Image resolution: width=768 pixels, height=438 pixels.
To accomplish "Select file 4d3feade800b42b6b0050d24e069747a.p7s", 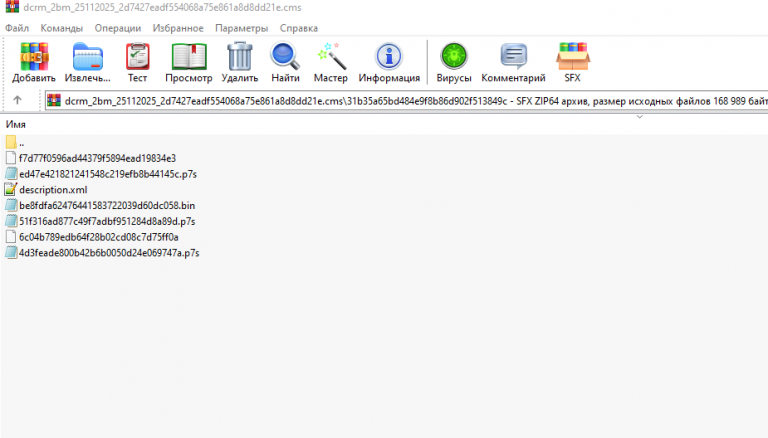I will coord(109,253).
